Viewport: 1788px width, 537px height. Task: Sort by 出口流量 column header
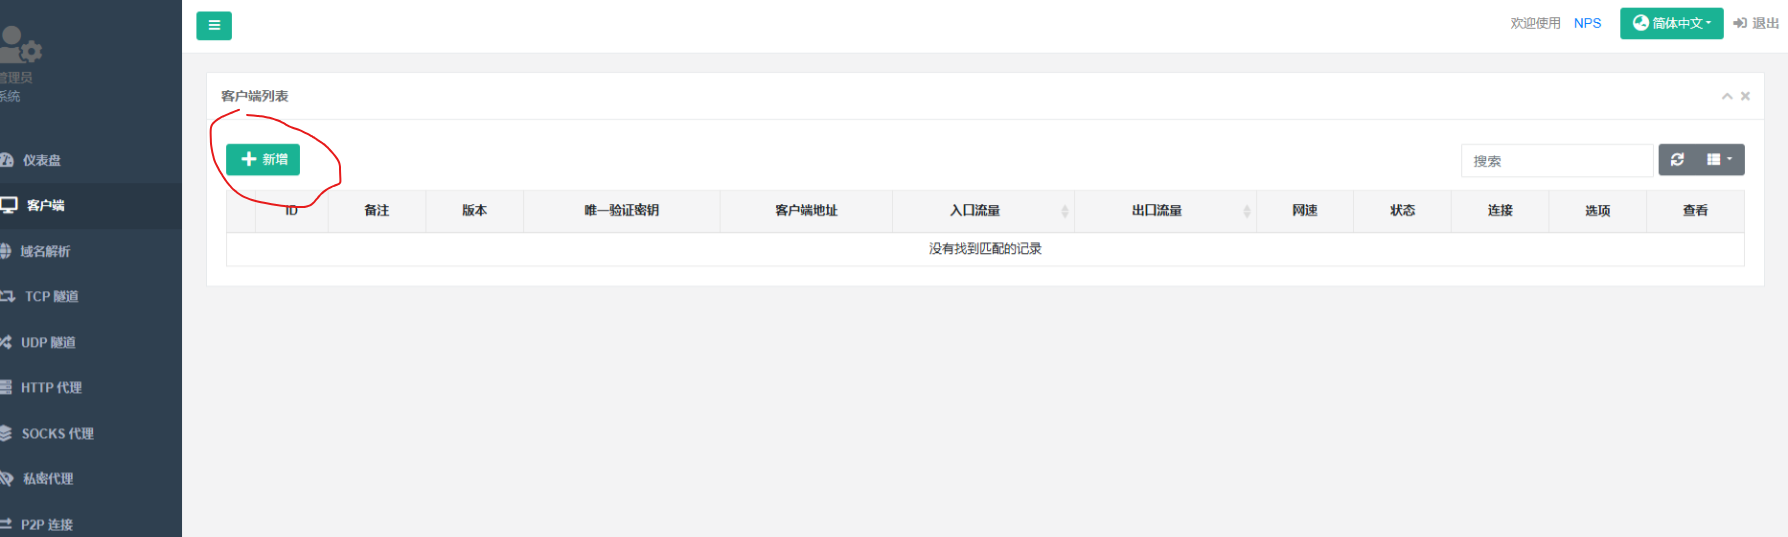point(1157,211)
